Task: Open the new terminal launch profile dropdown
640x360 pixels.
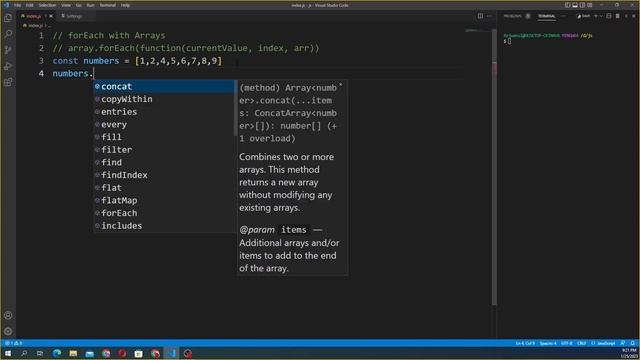Action: pos(601,16)
